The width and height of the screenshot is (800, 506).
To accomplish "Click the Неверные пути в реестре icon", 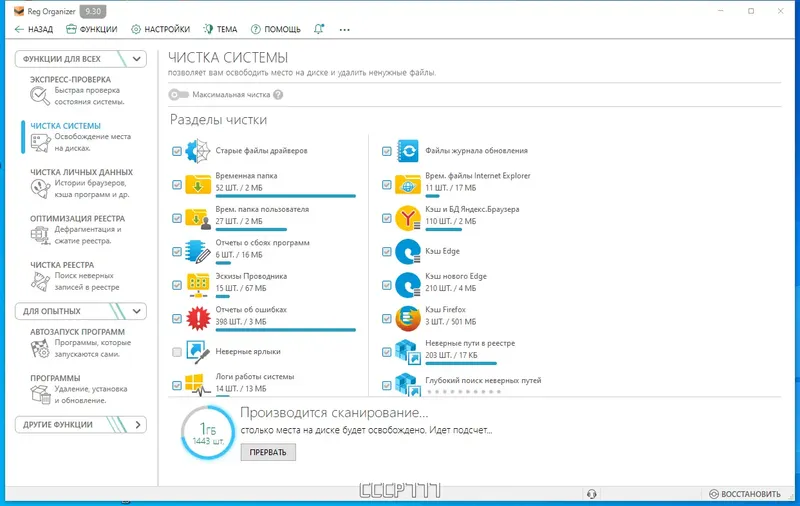I will (408, 352).
